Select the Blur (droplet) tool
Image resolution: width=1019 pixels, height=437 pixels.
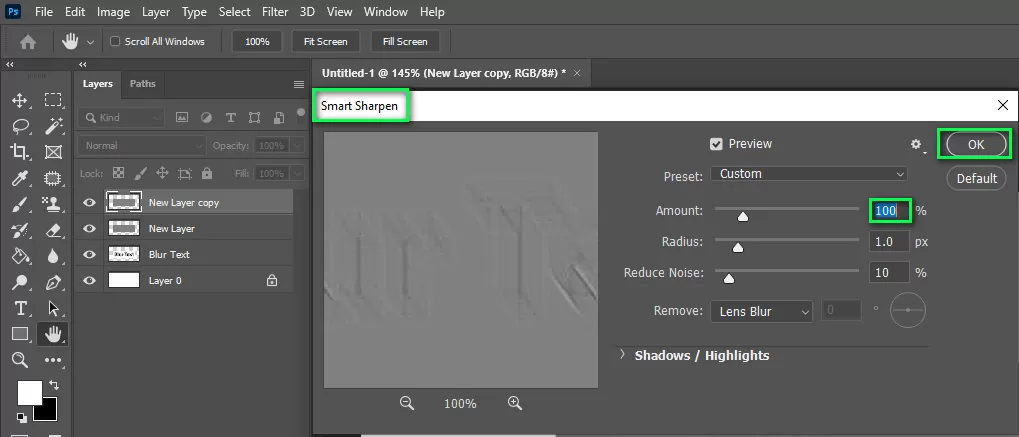(53, 256)
